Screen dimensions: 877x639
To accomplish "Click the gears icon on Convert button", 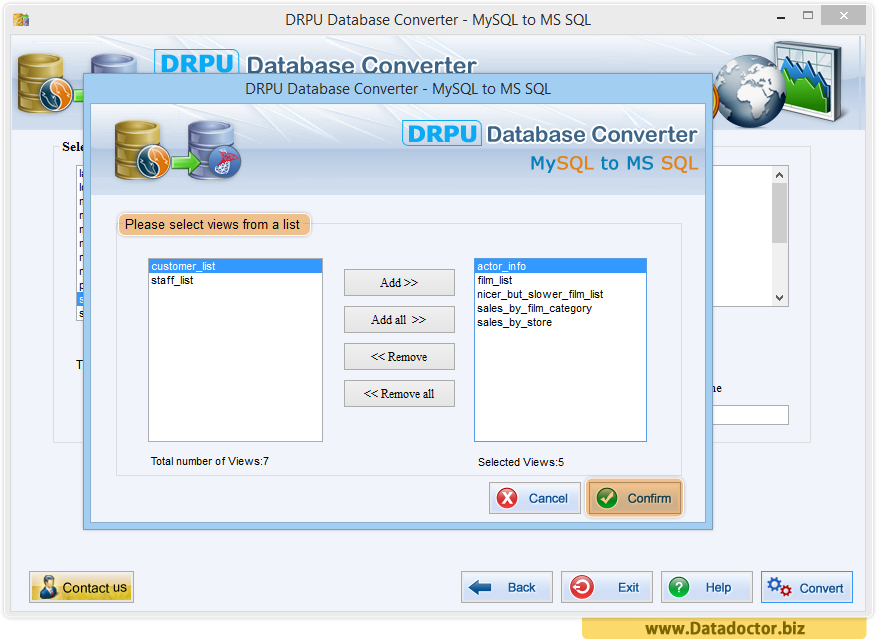I will click(779, 587).
